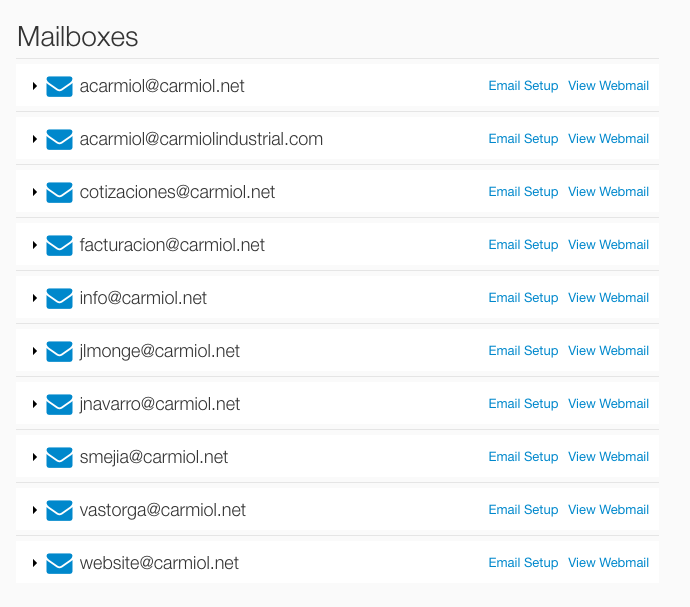This screenshot has height=607, width=690.
Task: Click the cotizaciones@carmiol.net mail icon
Action: tap(60, 192)
